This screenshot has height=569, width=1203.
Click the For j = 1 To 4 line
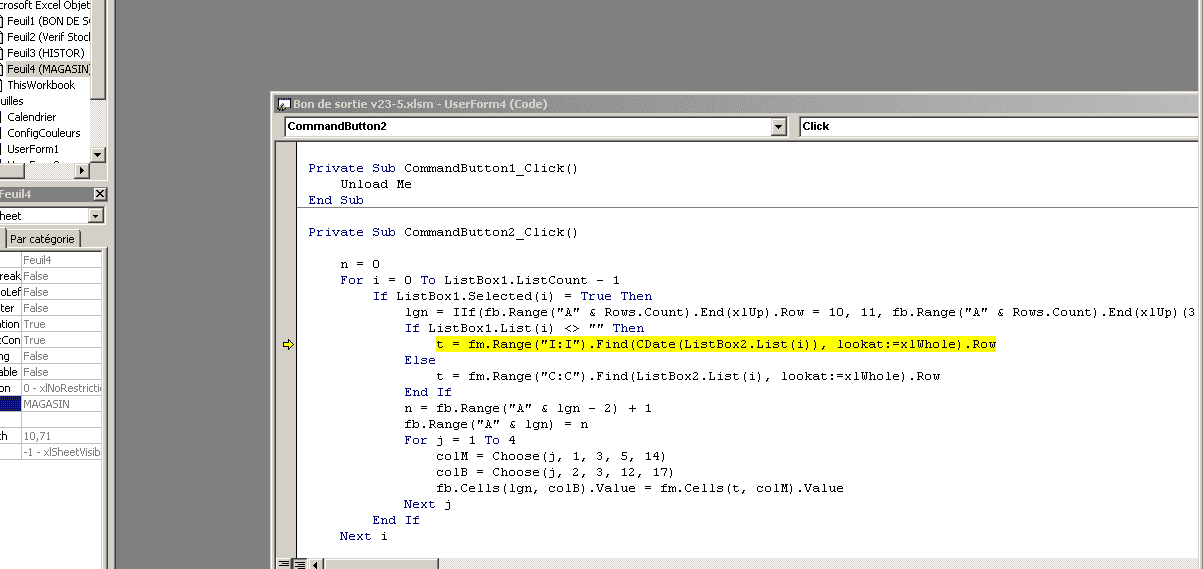pyautogui.click(x=460, y=440)
